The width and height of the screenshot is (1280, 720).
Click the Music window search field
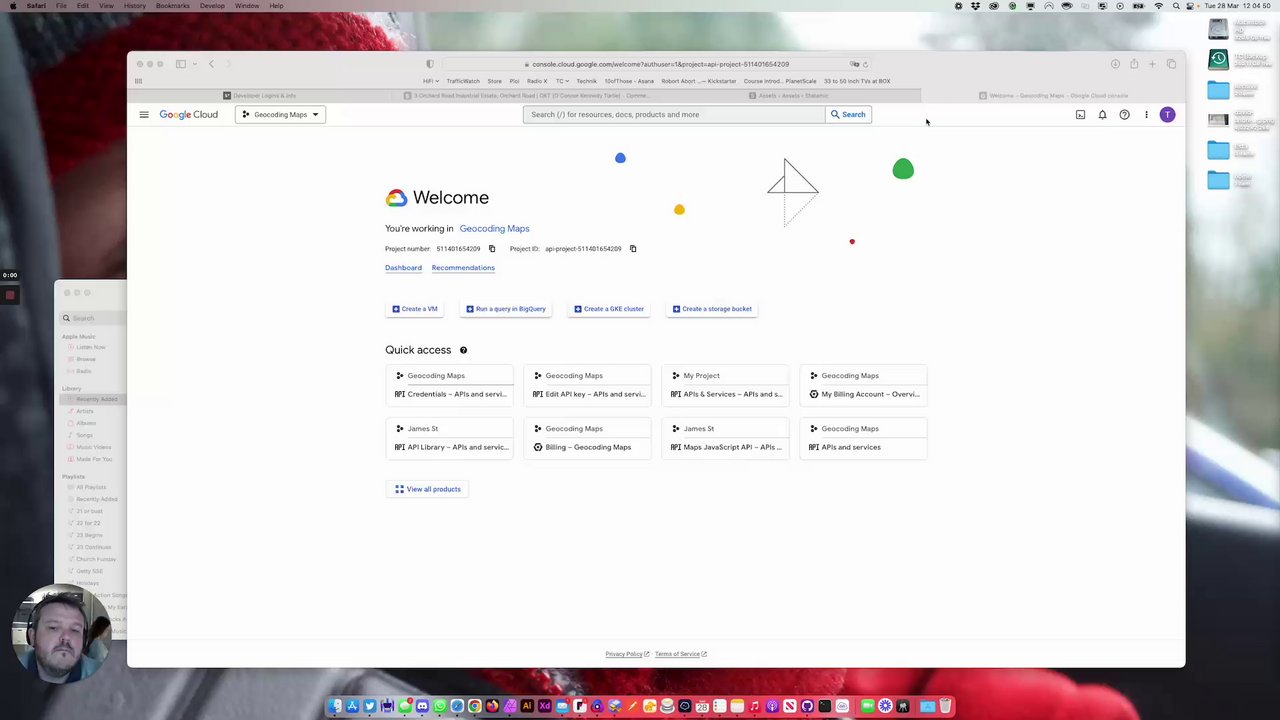[93, 319]
